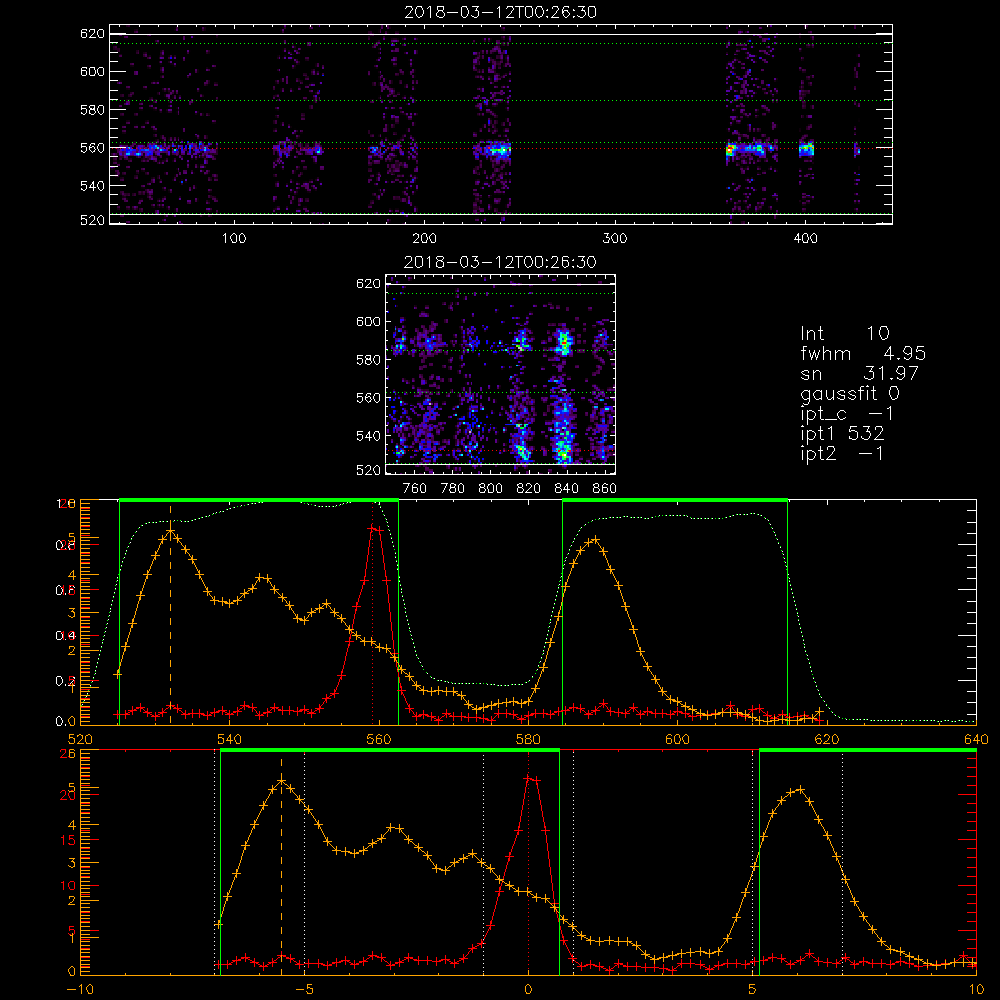
Task: Click the 640 x-axis label of third plot
Action: pos(976,739)
